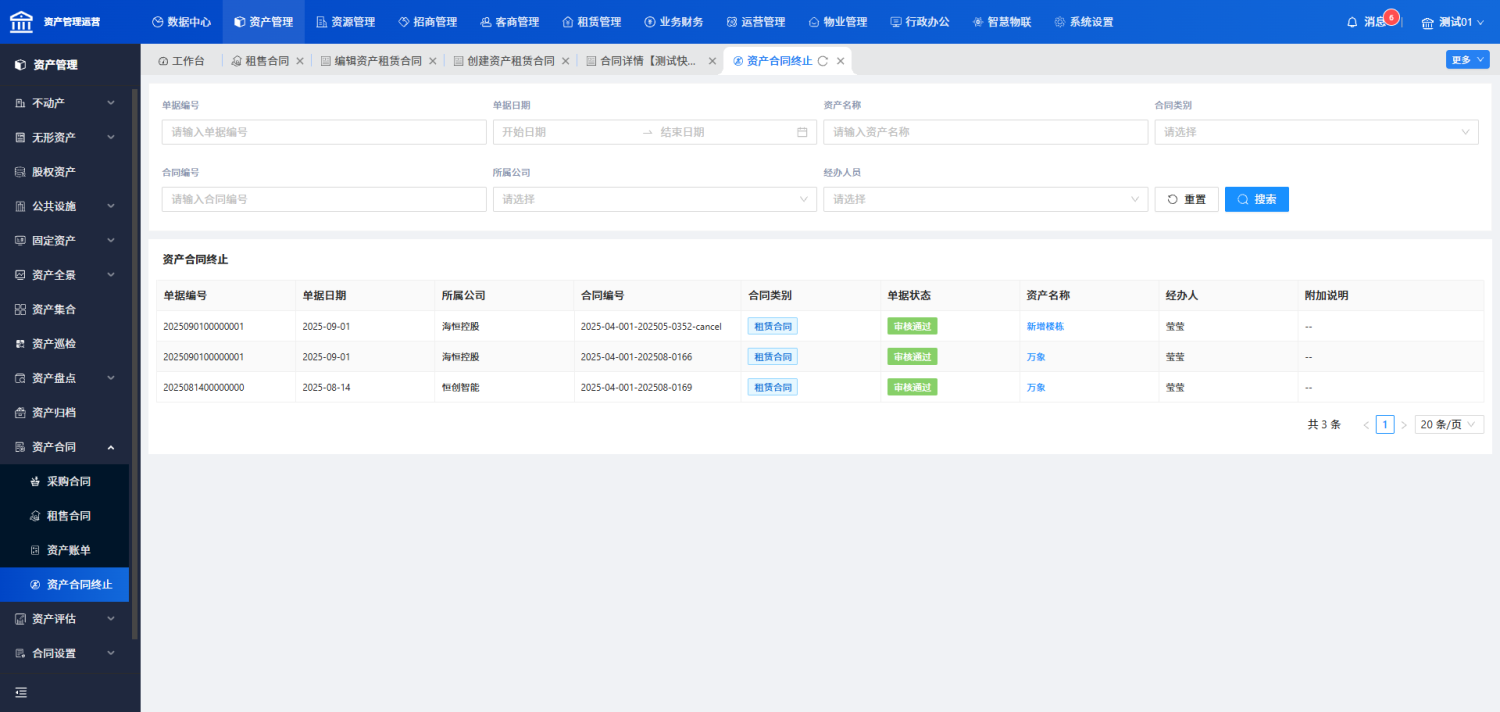Screen dimensions: 1500x712
Task: Expand the 不动产 sidebar chevron
Action: coord(110,103)
